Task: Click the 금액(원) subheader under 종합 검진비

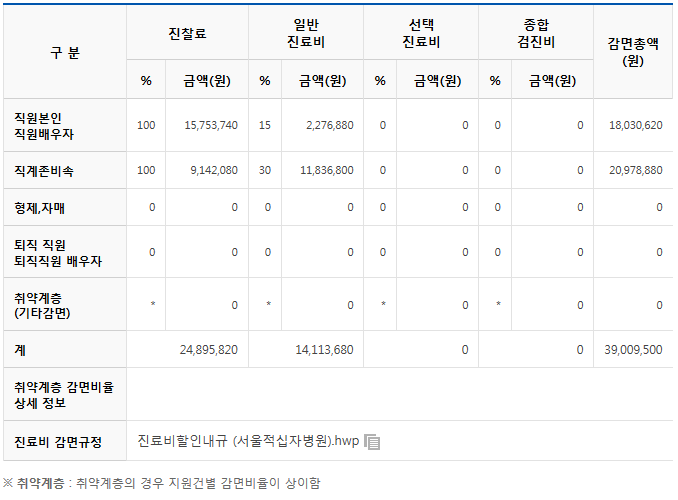Action: pos(553,80)
